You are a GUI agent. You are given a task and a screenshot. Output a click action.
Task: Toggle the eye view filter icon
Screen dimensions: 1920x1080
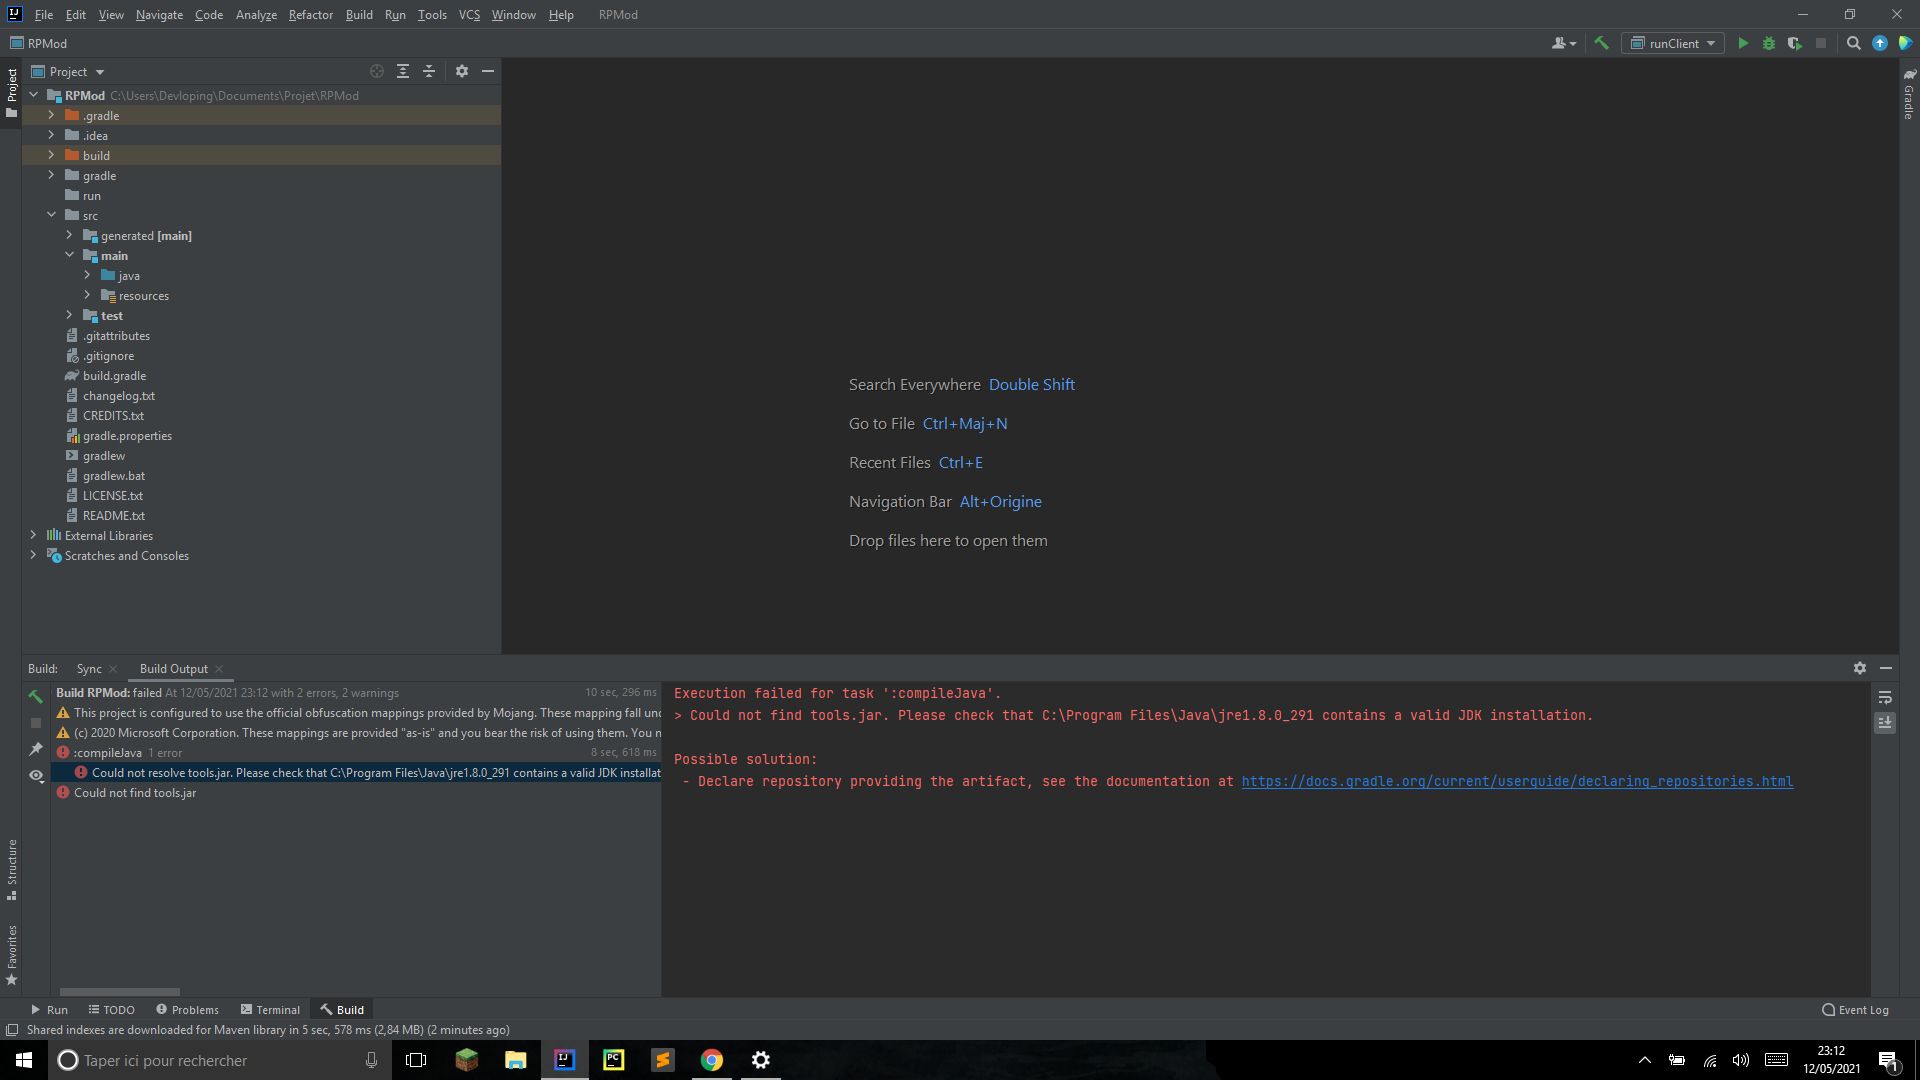(36, 775)
